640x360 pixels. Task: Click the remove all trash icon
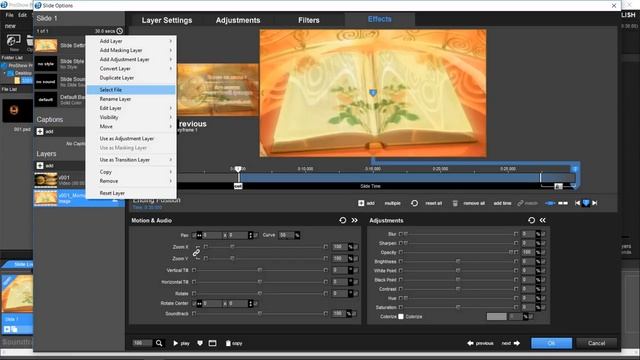455,203
